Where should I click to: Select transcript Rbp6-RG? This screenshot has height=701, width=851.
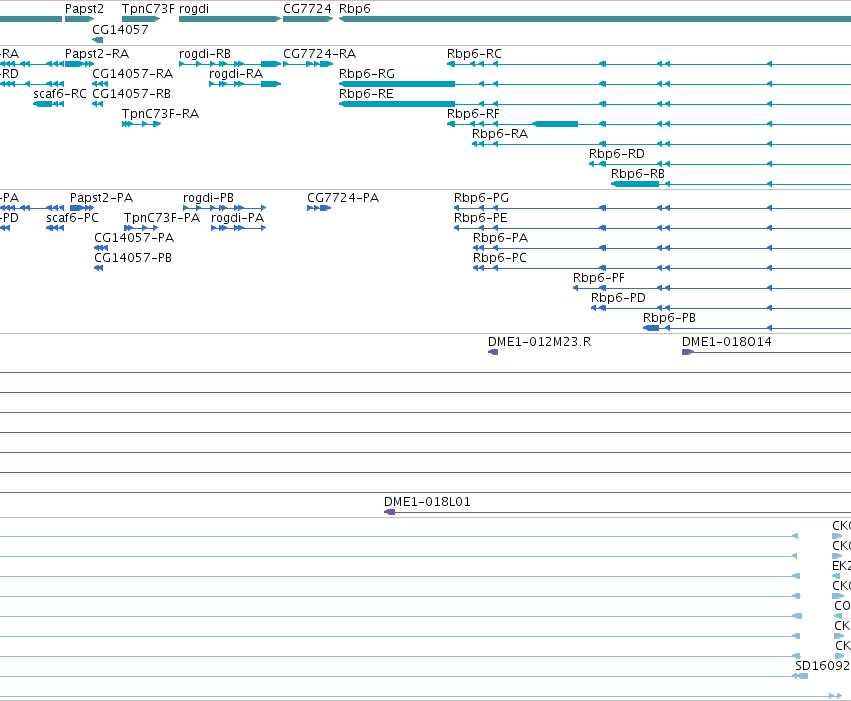(x=367, y=73)
